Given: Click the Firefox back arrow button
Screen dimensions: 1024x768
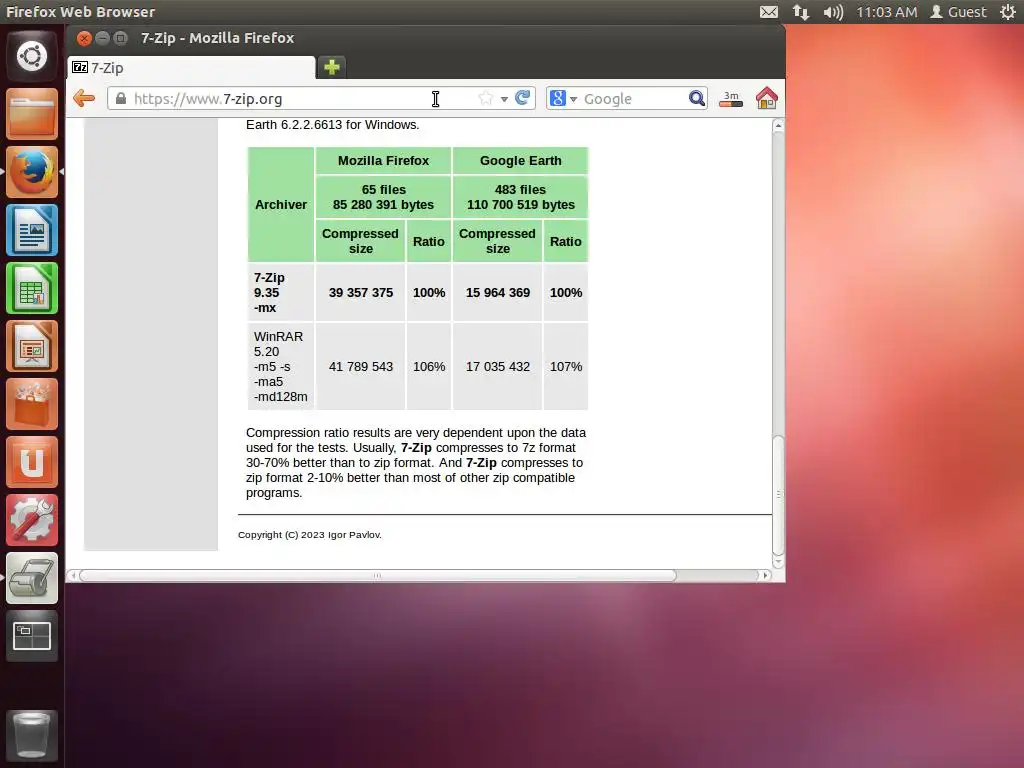Looking at the screenshot, I should pos(84,99).
